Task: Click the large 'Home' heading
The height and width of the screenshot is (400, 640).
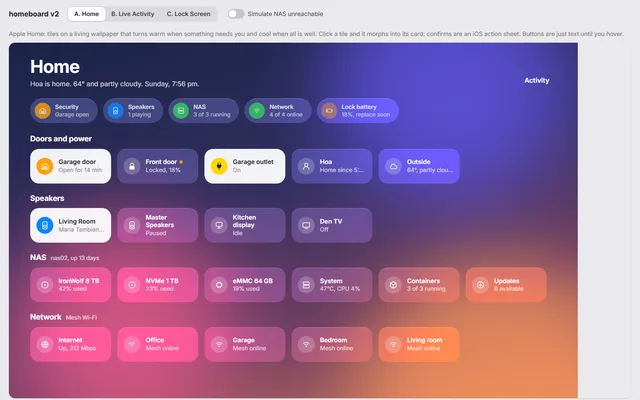Action: coord(55,67)
